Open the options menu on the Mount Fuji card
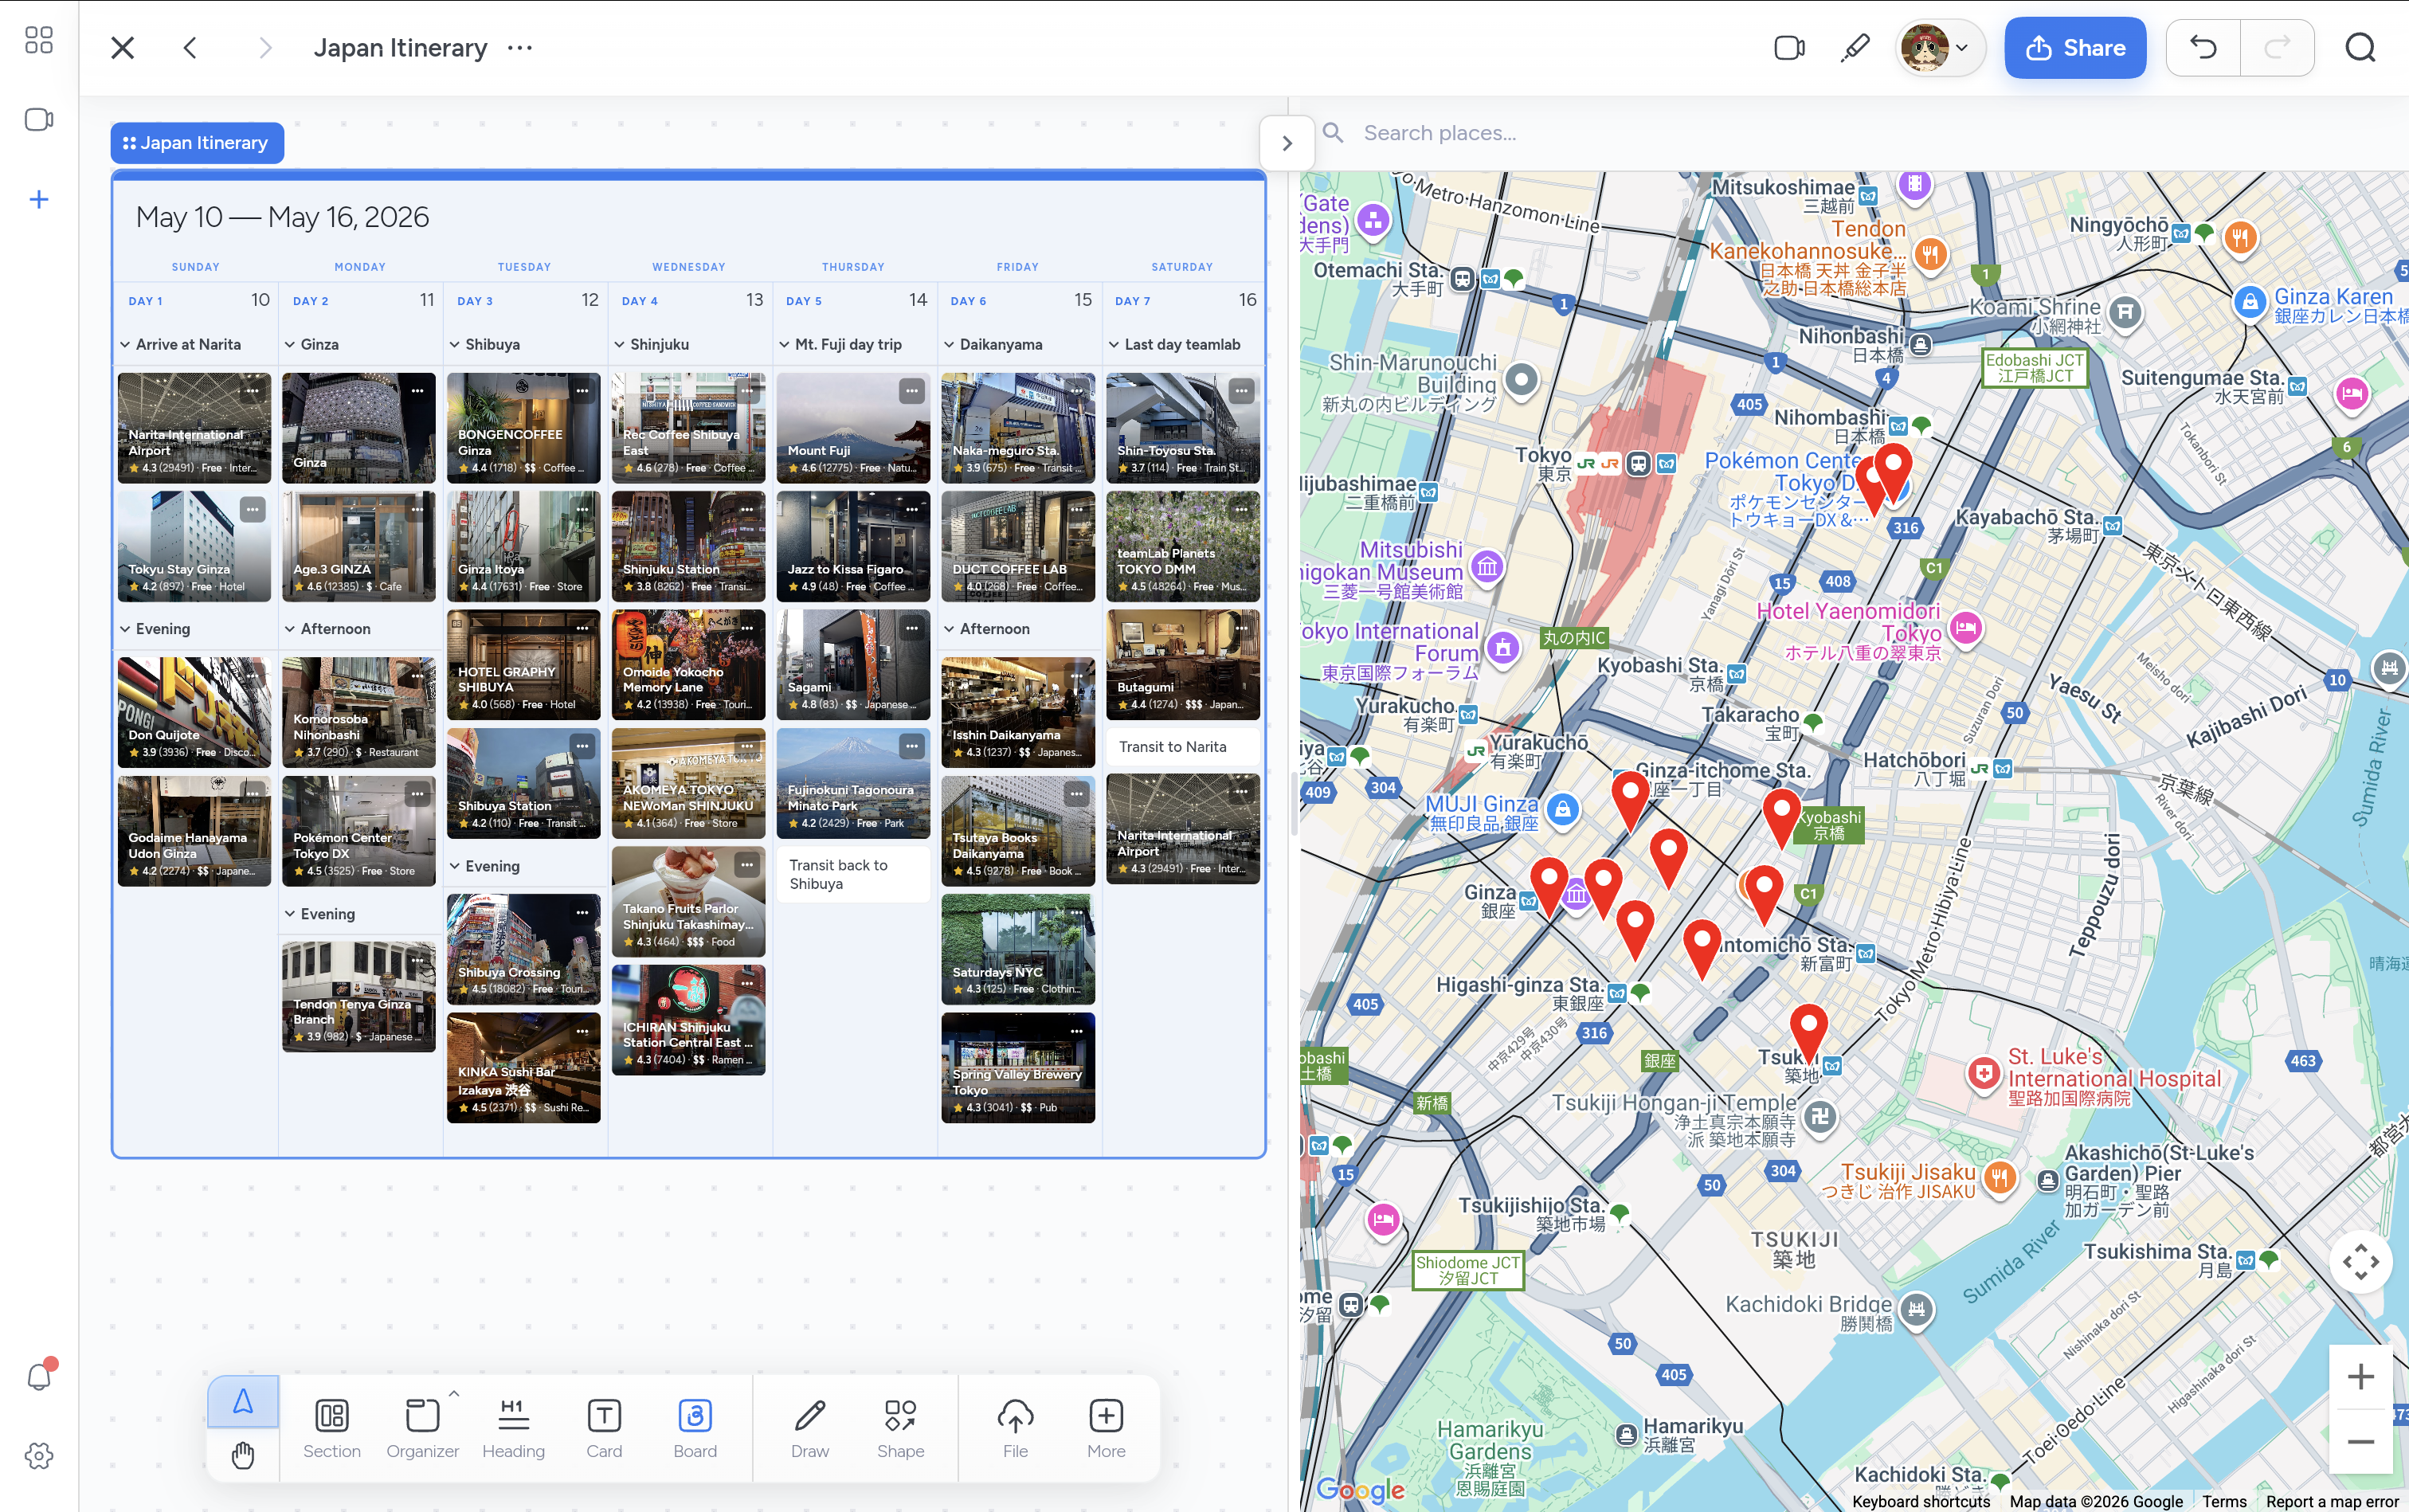 tap(911, 391)
